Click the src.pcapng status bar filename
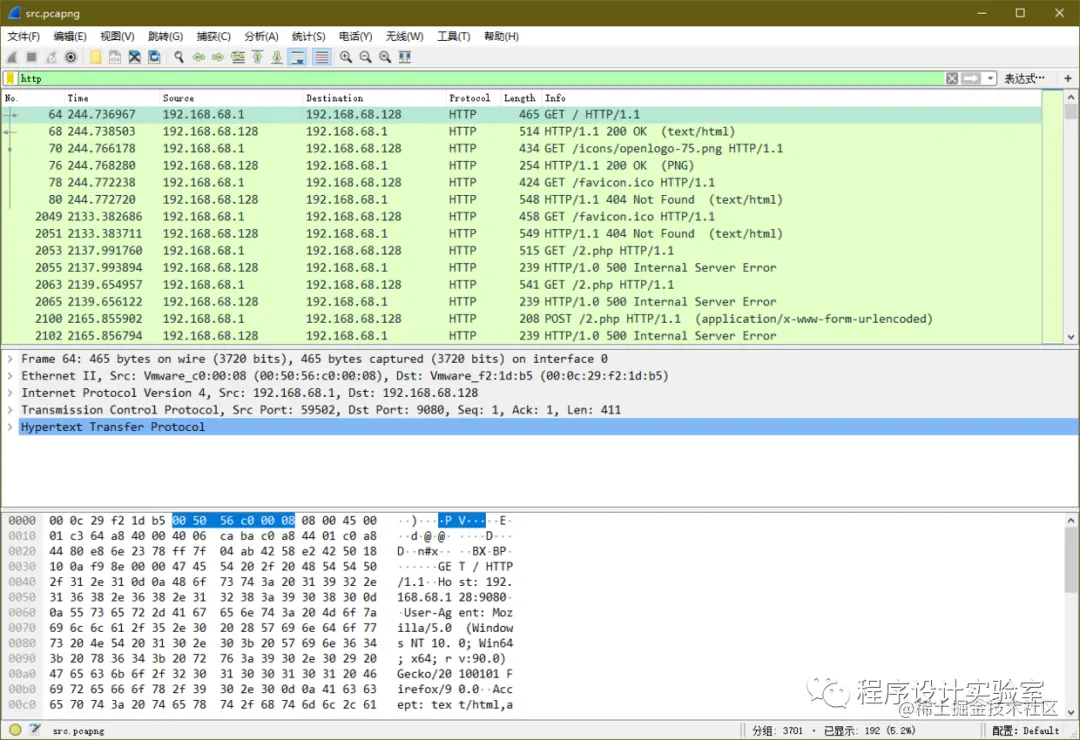 point(79,730)
